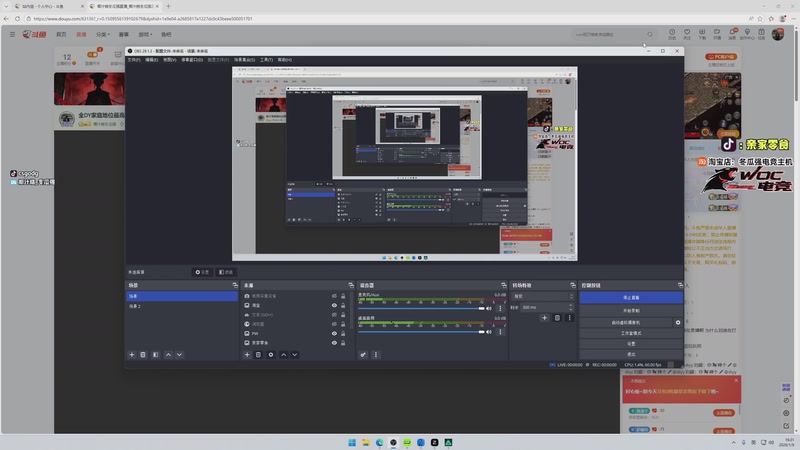Open advanced audio properties gear in Mixer
This screenshot has height=450, width=800.
(363, 355)
